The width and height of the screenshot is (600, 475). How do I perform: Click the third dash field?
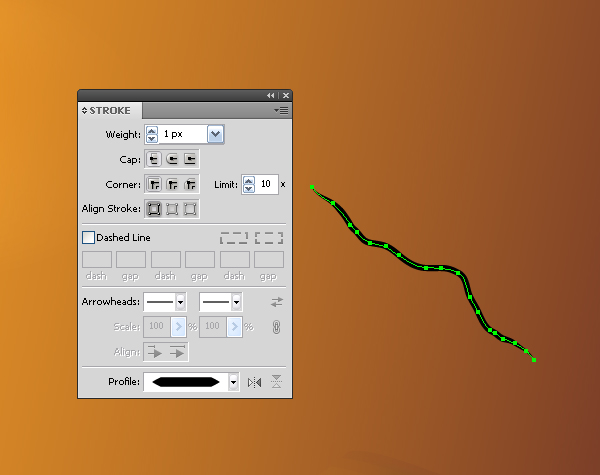pyautogui.click(x=235, y=260)
